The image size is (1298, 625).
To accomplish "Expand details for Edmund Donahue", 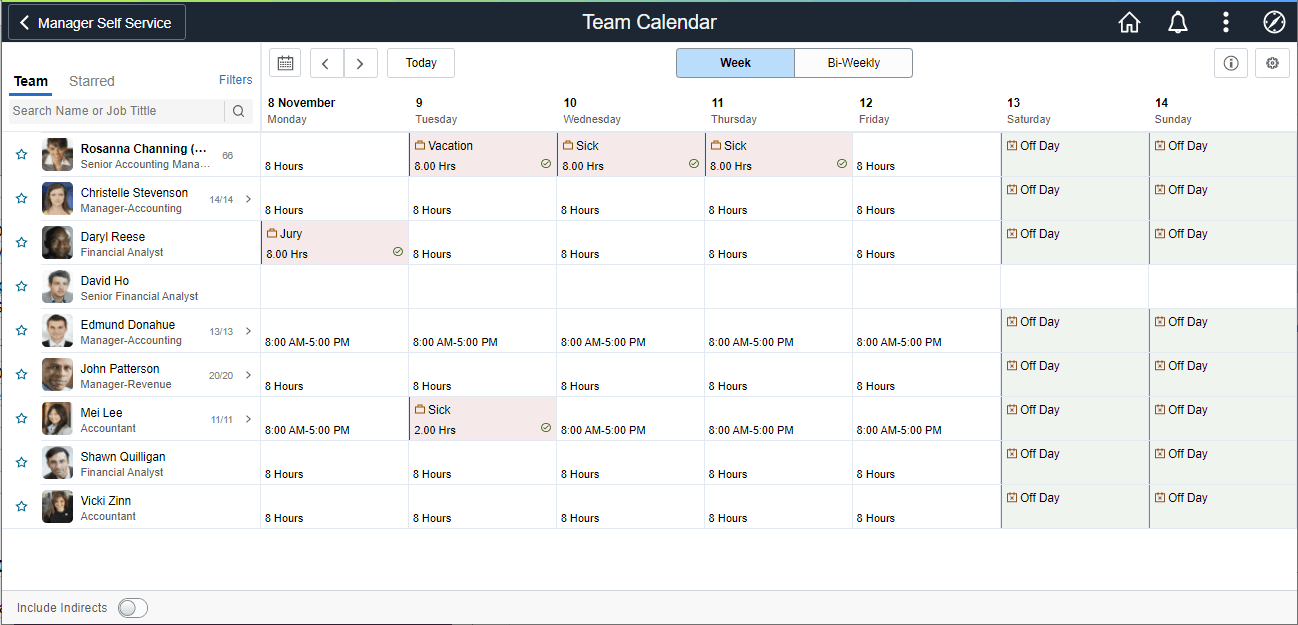I will (249, 330).
